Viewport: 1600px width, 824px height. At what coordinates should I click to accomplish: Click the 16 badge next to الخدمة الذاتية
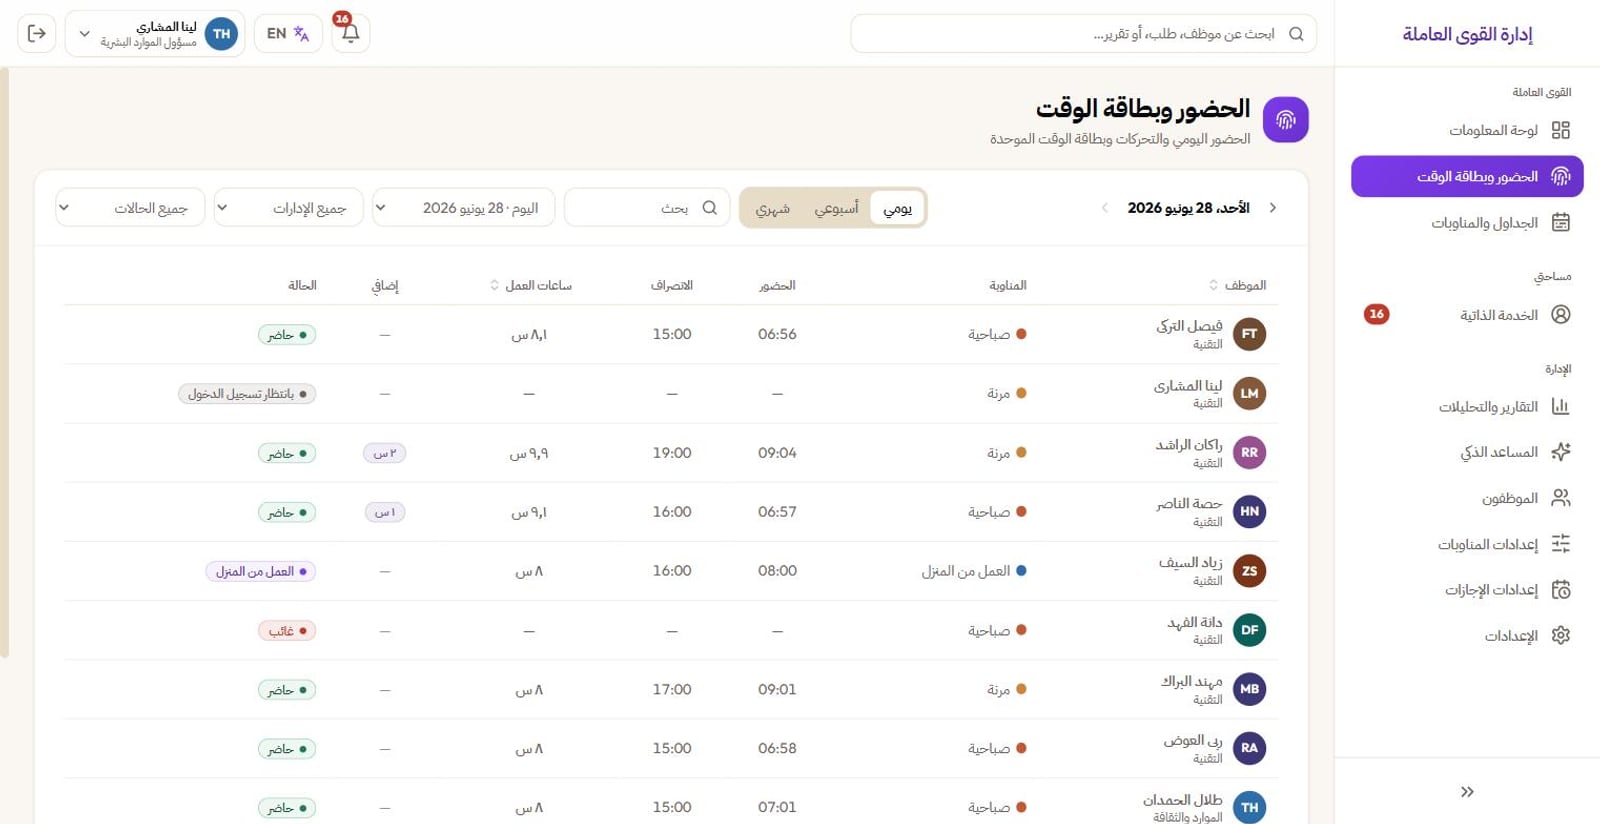(x=1376, y=314)
